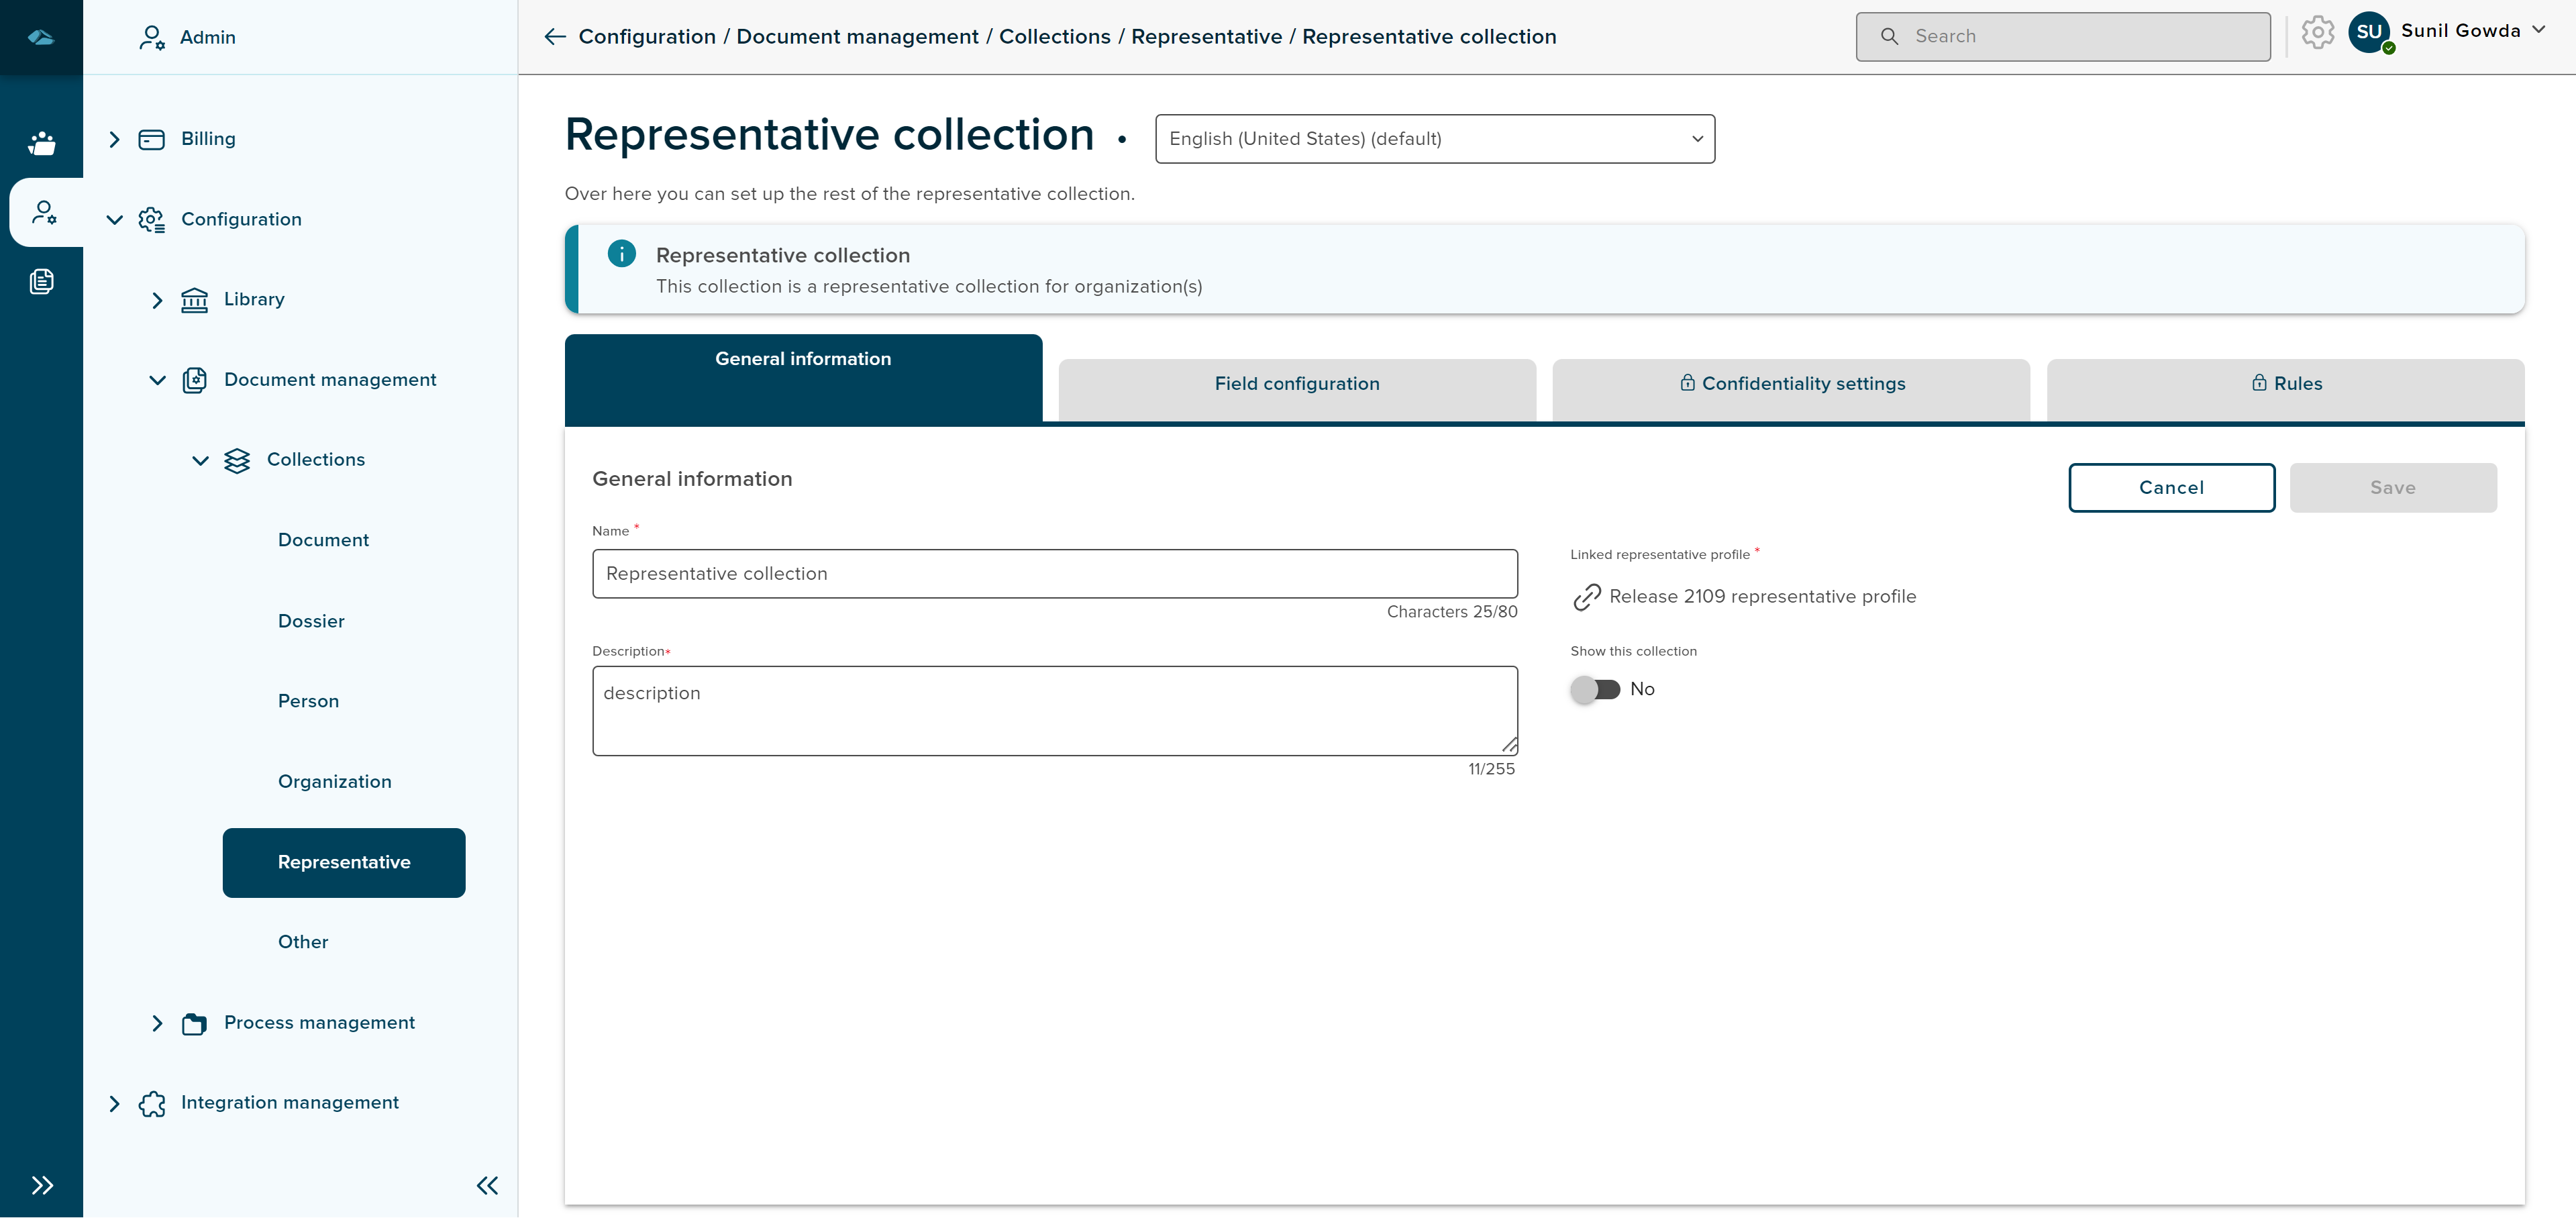Image resolution: width=2576 pixels, height=1218 pixels.
Task: Expand the left rail with double-arrow icon
Action: [x=41, y=1185]
